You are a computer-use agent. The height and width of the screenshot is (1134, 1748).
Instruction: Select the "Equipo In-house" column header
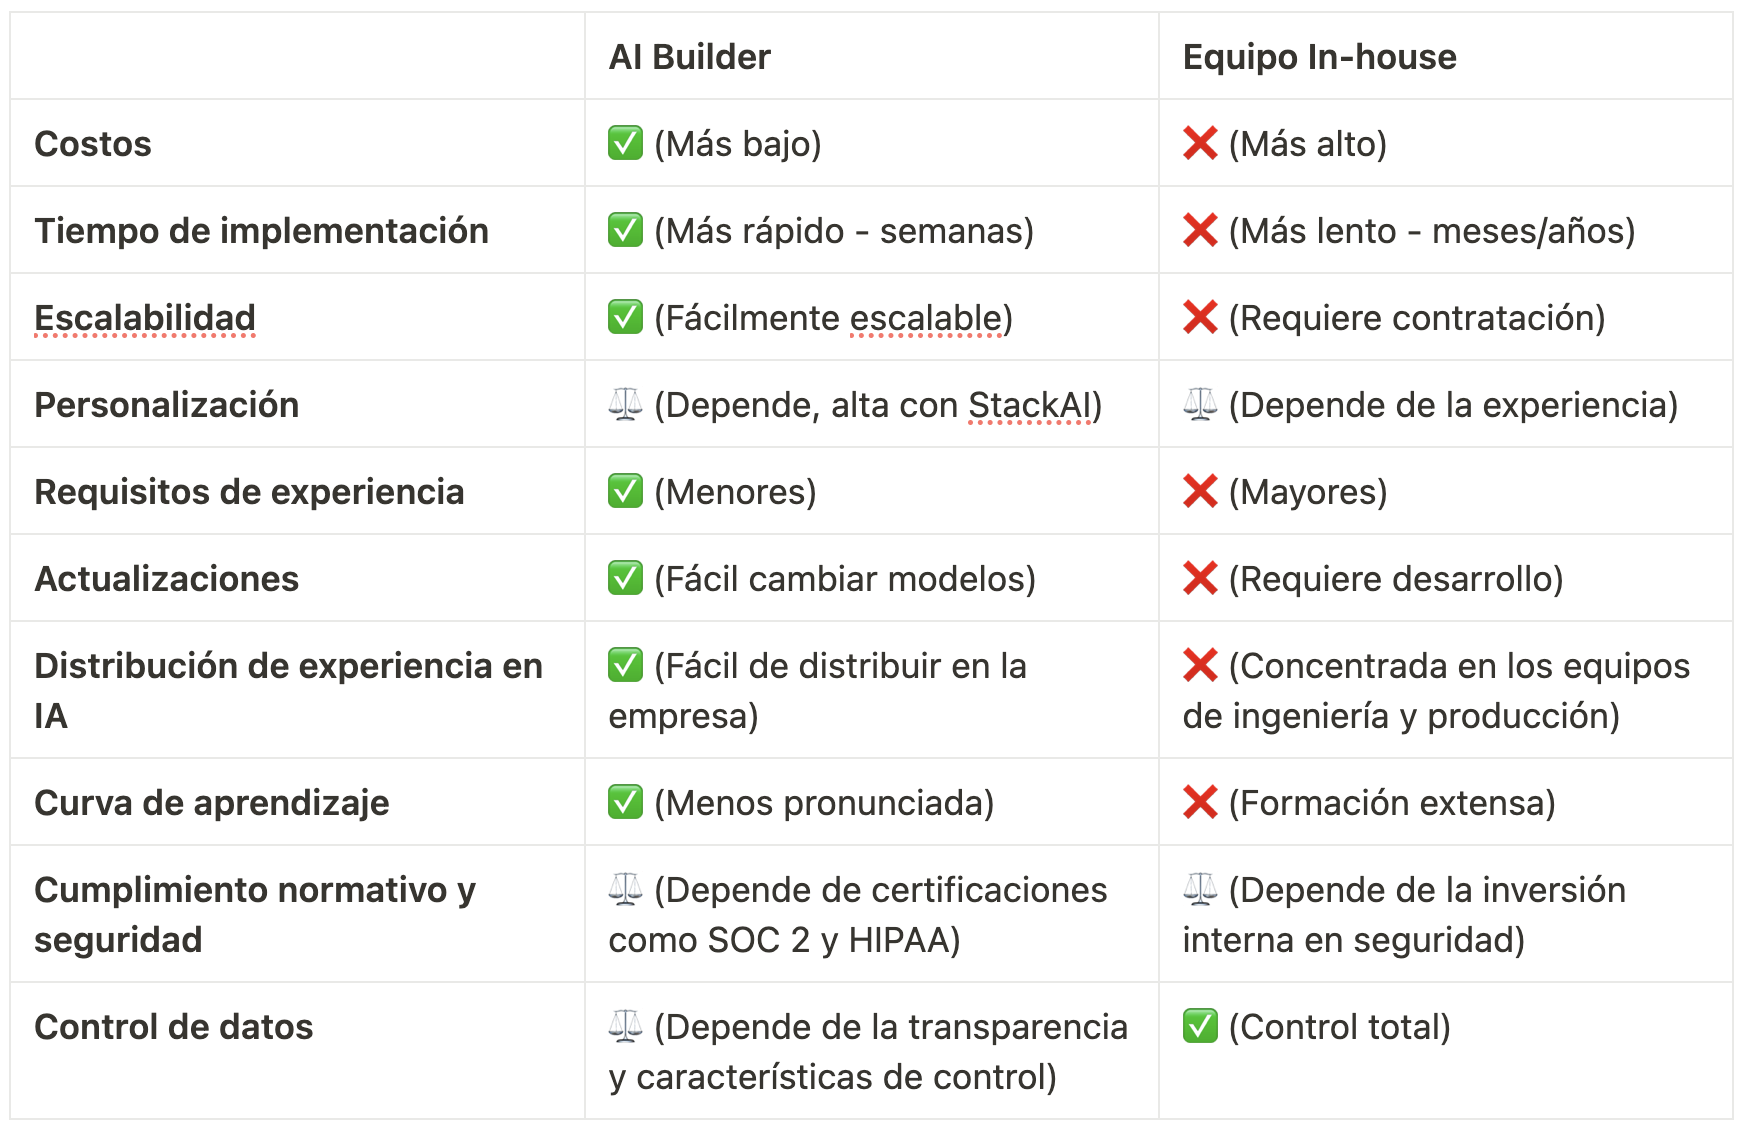(1318, 57)
